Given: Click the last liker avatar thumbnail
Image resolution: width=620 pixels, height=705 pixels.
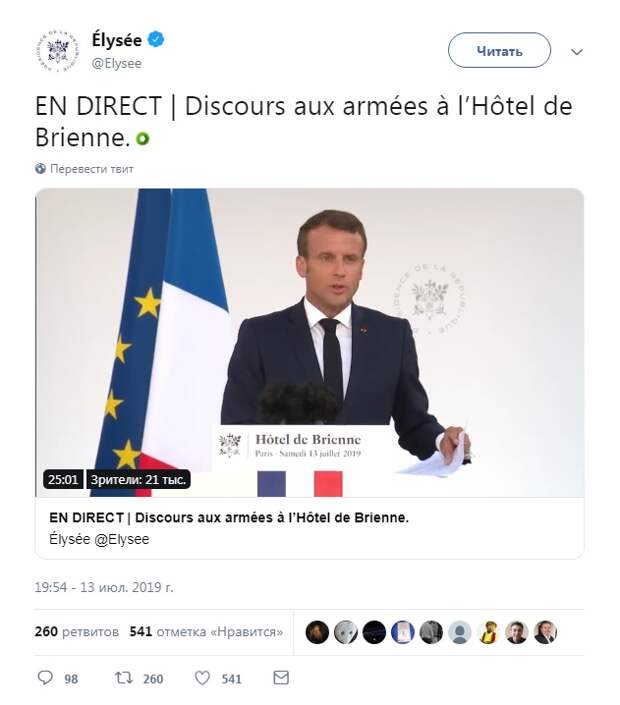Looking at the screenshot, I should point(545,632).
